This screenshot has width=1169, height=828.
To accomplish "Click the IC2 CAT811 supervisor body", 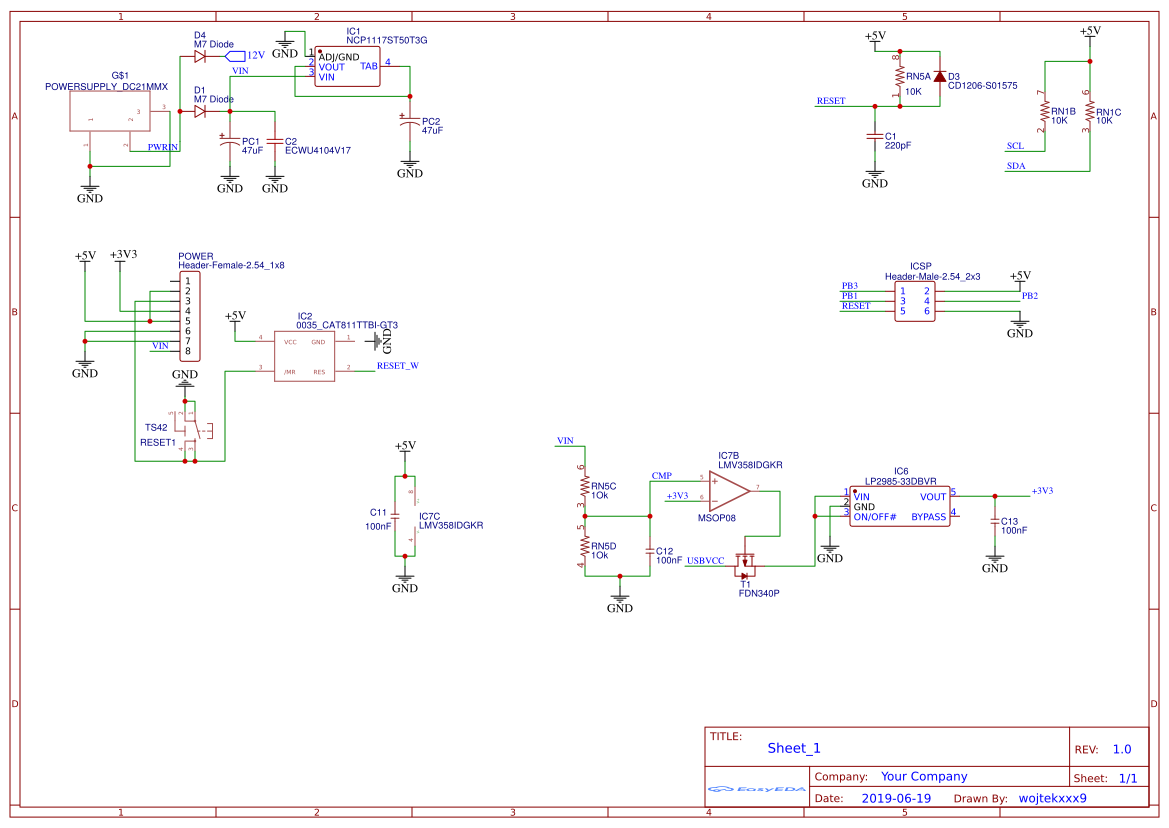I will 304,357.
